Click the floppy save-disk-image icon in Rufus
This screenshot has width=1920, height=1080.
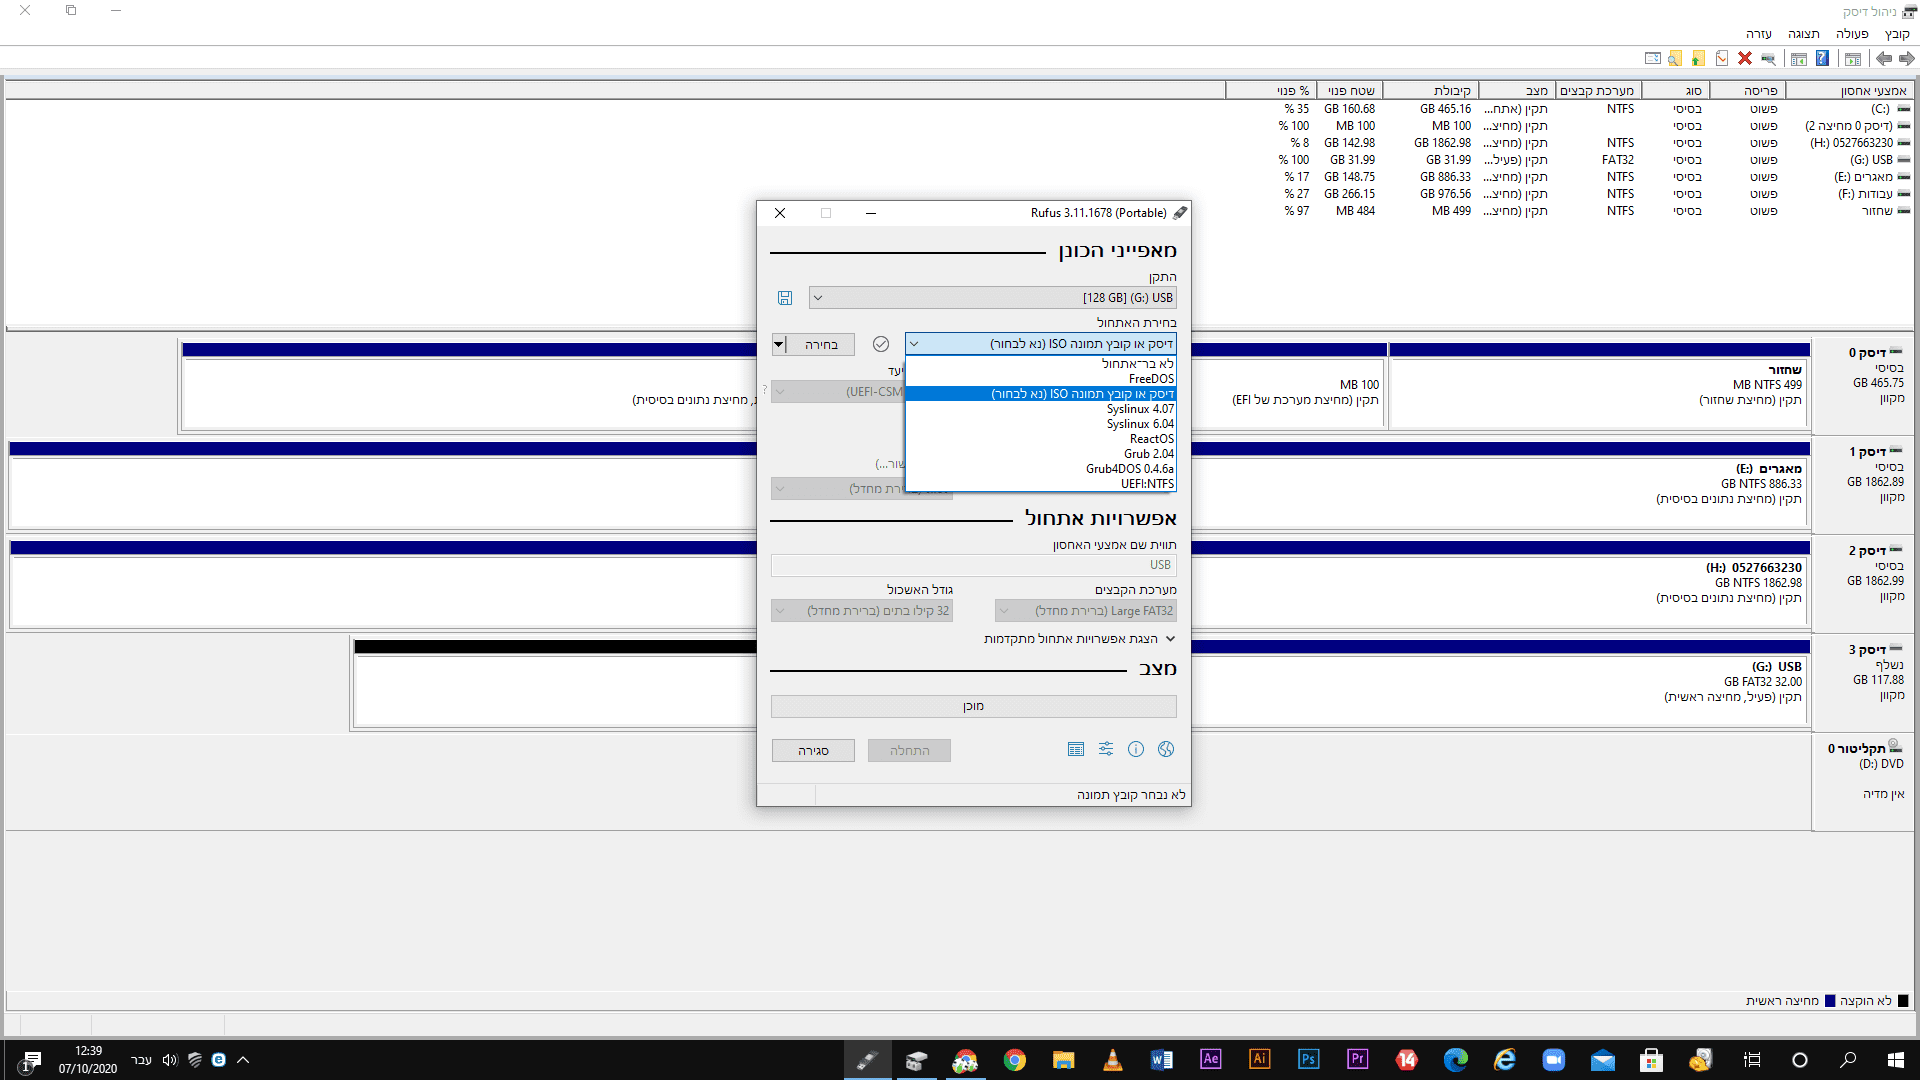[785, 298]
